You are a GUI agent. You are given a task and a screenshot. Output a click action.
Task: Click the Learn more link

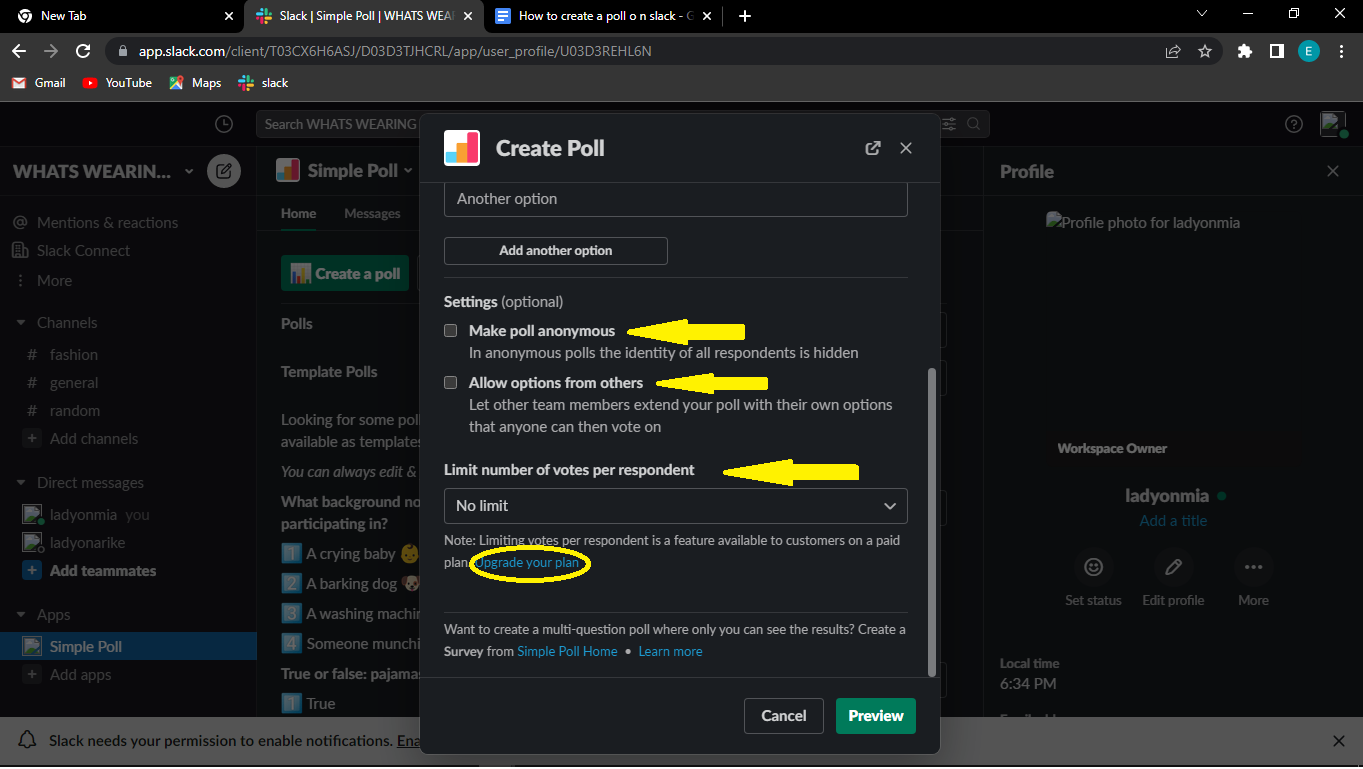[671, 651]
